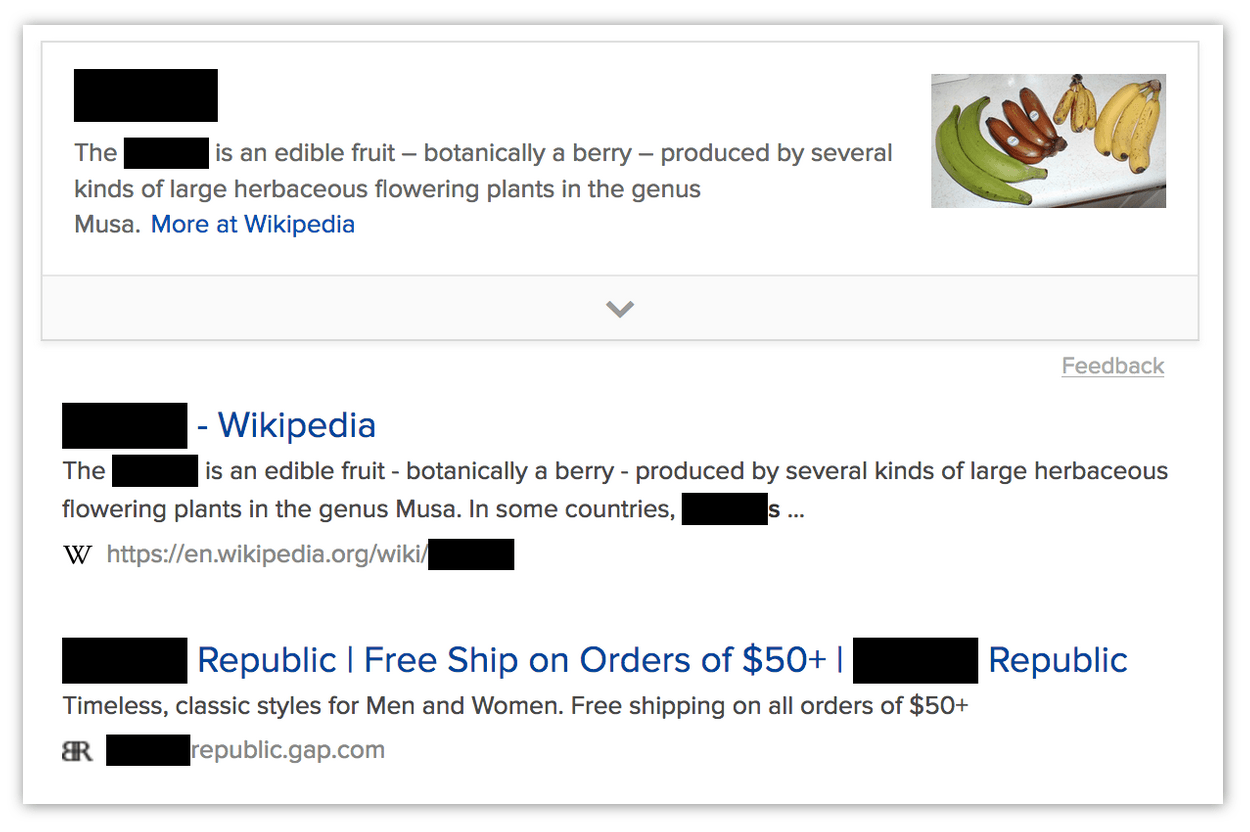Open the Wikipedia search result title
The width and height of the screenshot is (1250, 832).
tap(217, 425)
